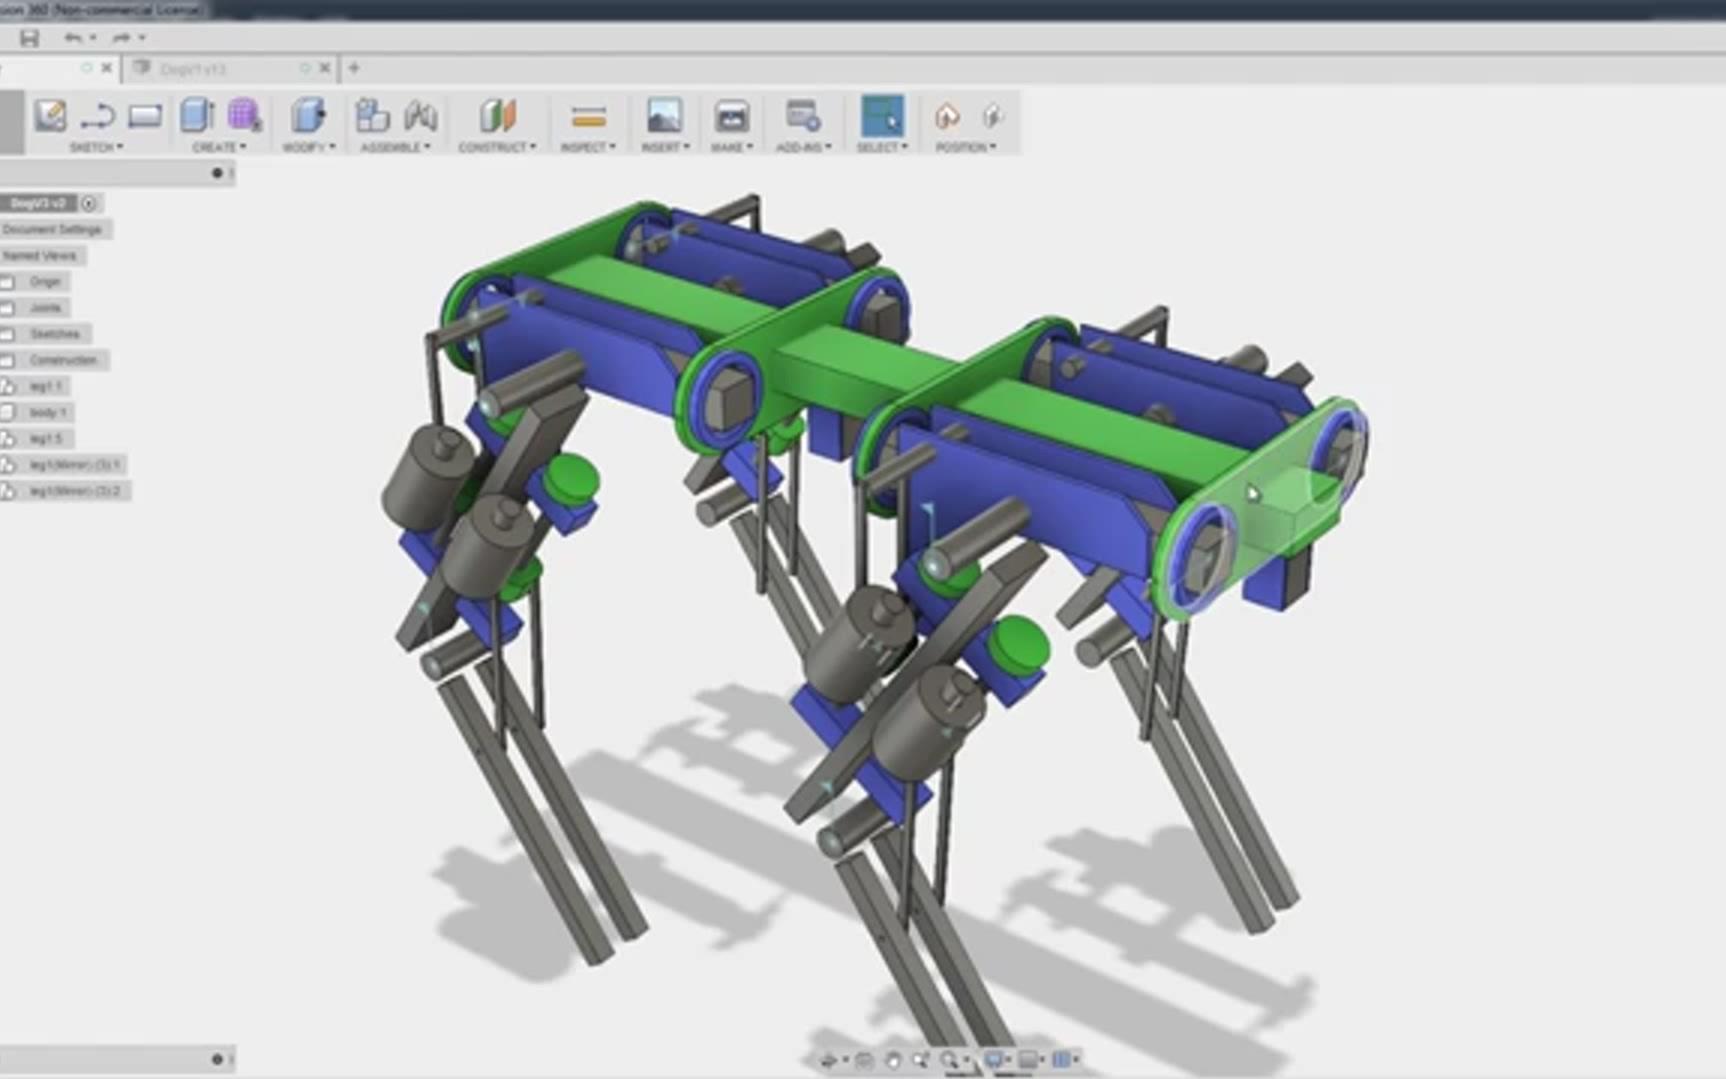Click the Undo arrow icon
The height and width of the screenshot is (1079, 1726).
[x=73, y=38]
